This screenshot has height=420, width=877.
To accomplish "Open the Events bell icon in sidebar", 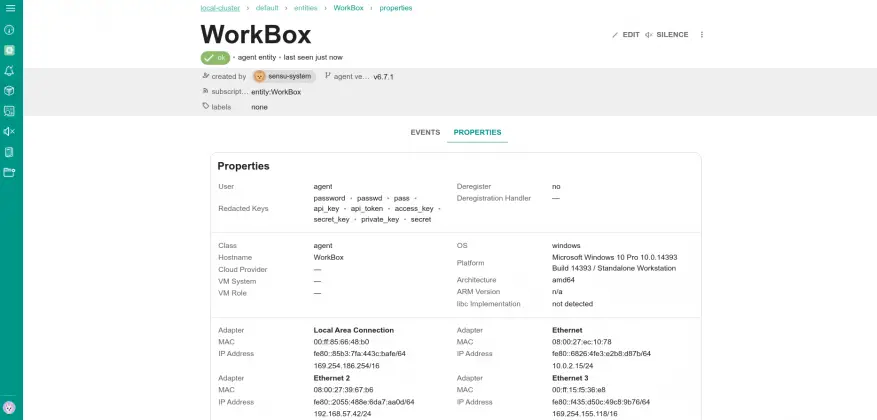I will point(10,70).
